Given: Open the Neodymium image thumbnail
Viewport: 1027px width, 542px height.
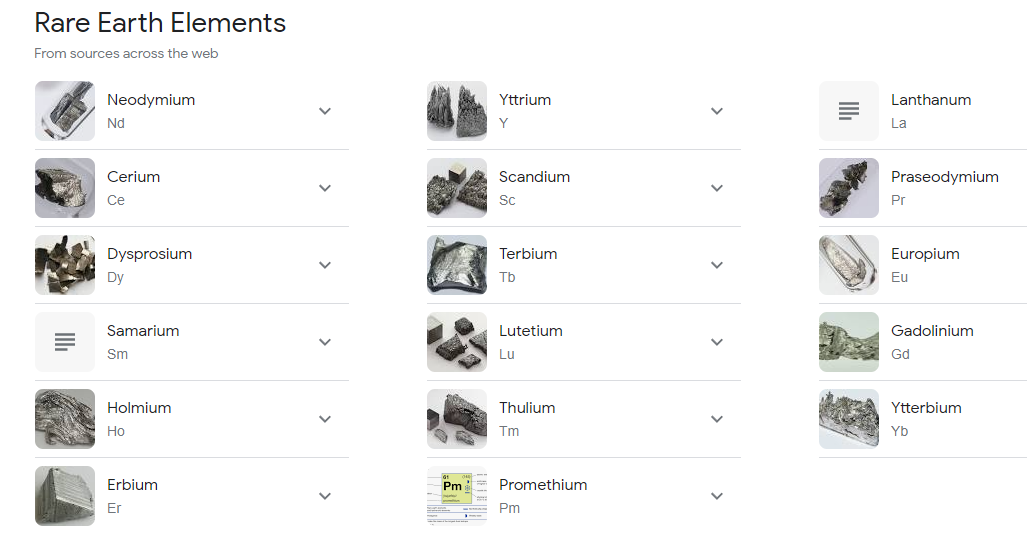Looking at the screenshot, I should (64, 111).
